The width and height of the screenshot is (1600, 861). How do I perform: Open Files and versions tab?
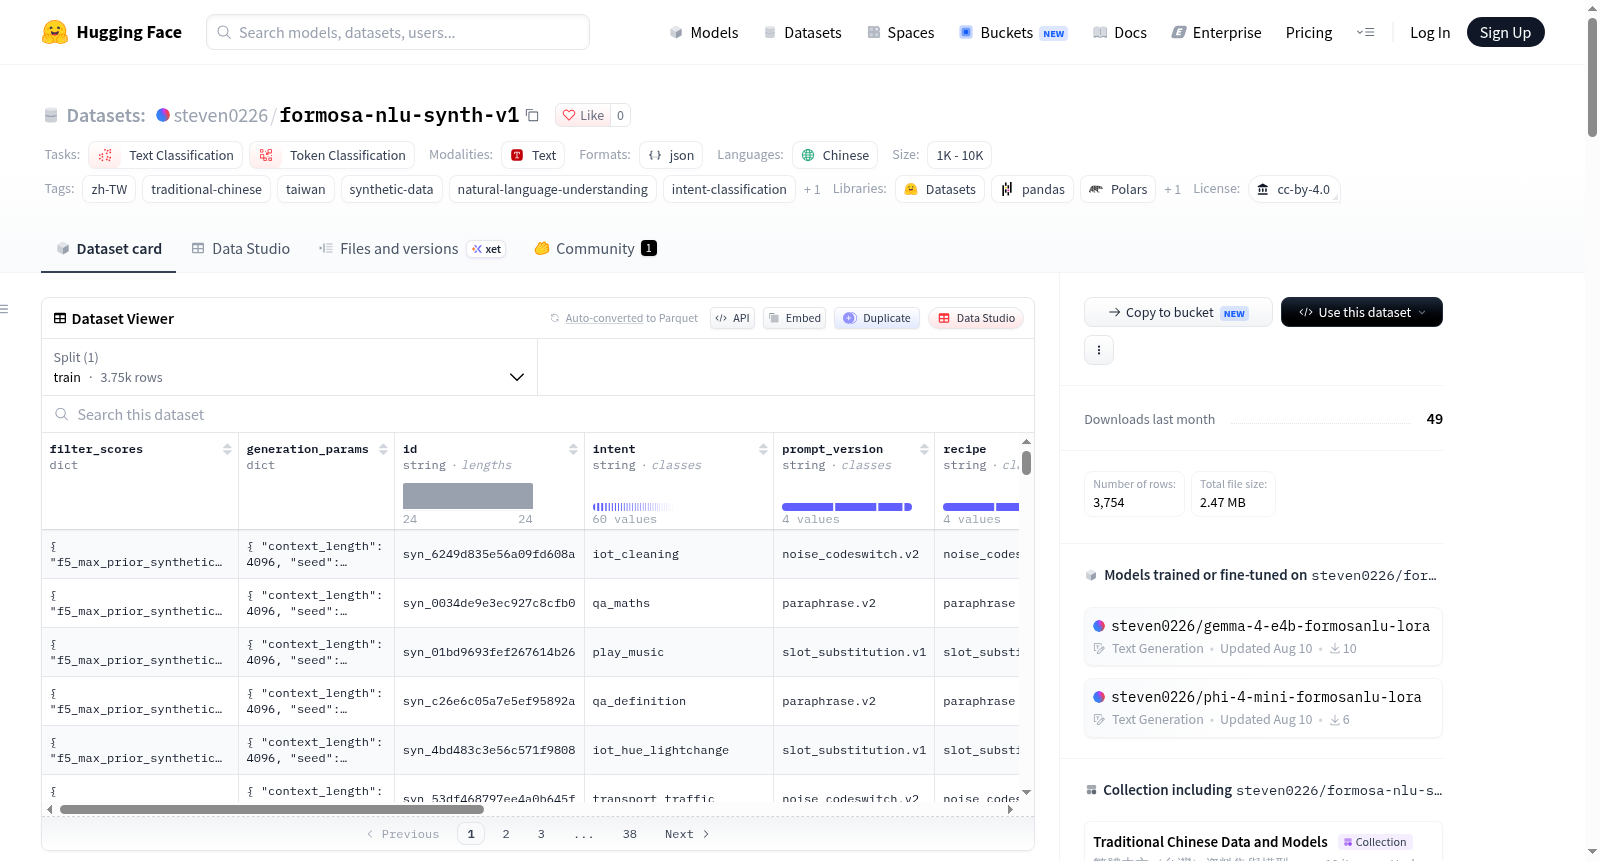(399, 248)
